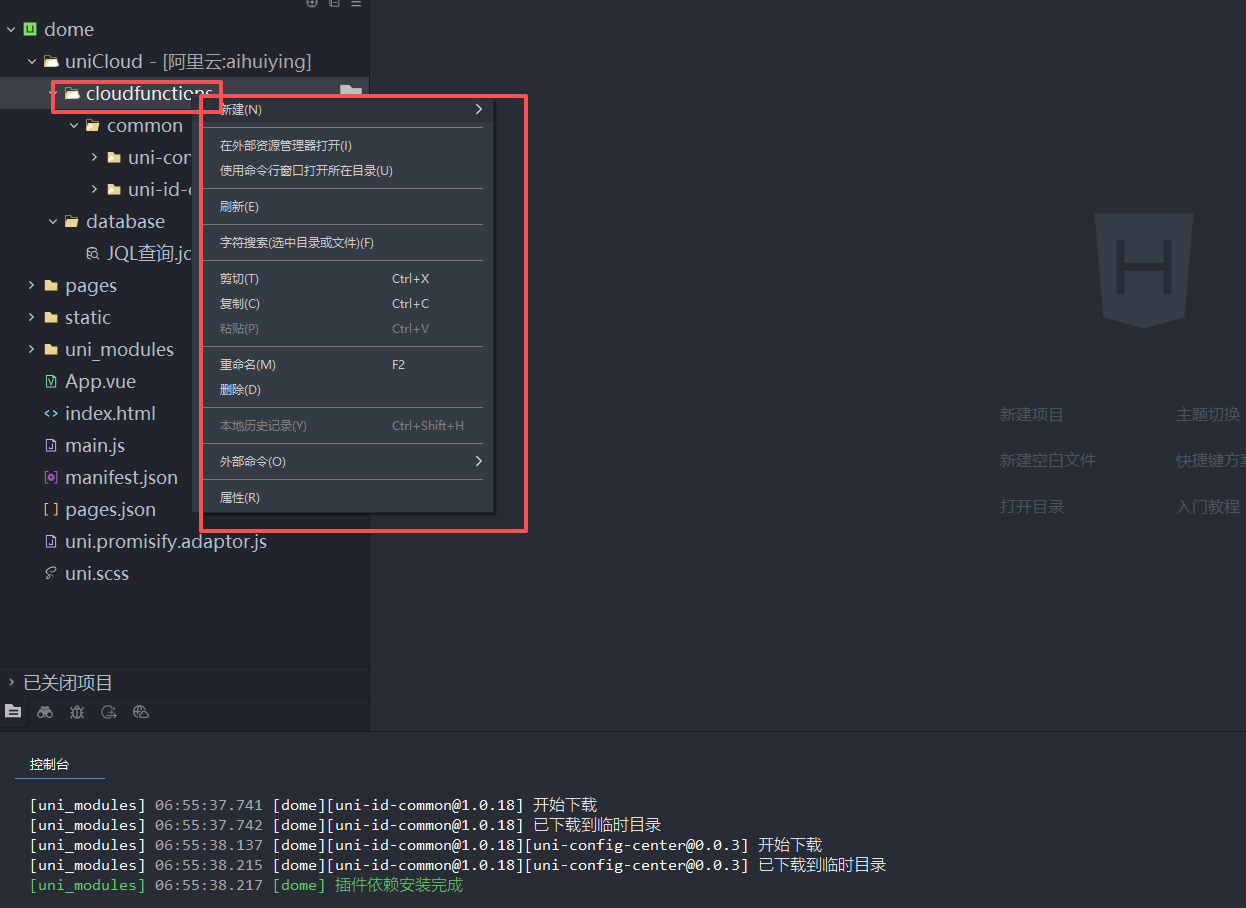Collapse the dome project tree
The height and width of the screenshot is (908, 1246).
11,29
